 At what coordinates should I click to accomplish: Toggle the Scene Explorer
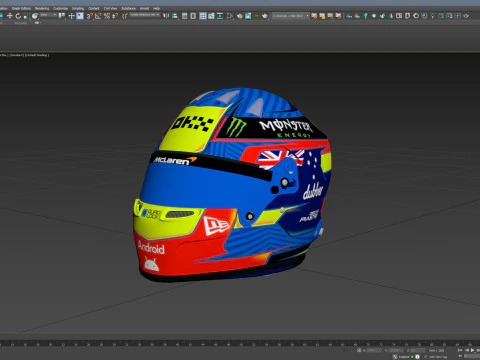coord(185,16)
